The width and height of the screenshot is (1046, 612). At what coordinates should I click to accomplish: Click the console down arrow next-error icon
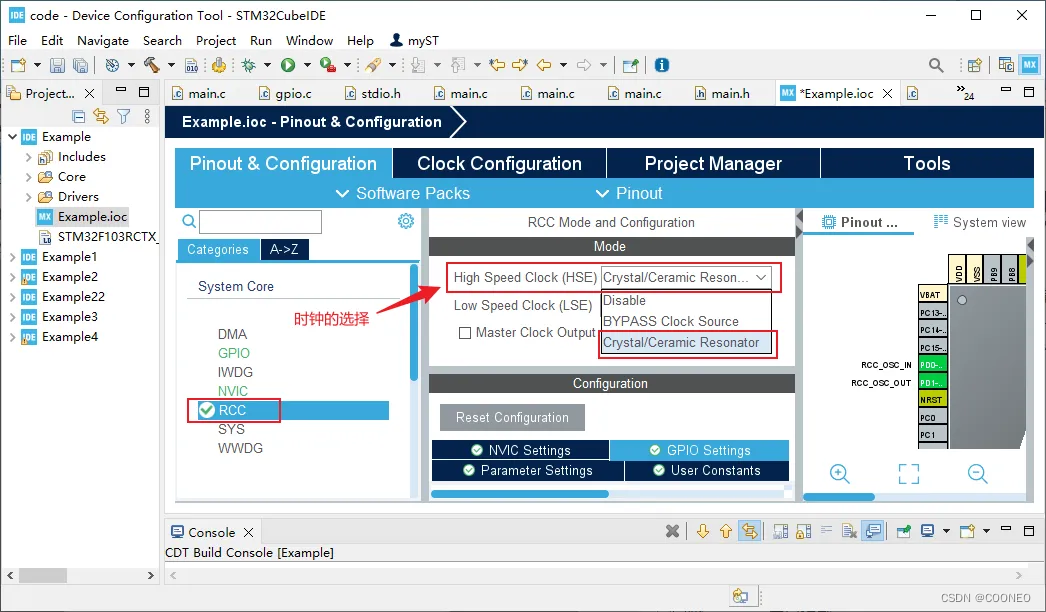702,531
